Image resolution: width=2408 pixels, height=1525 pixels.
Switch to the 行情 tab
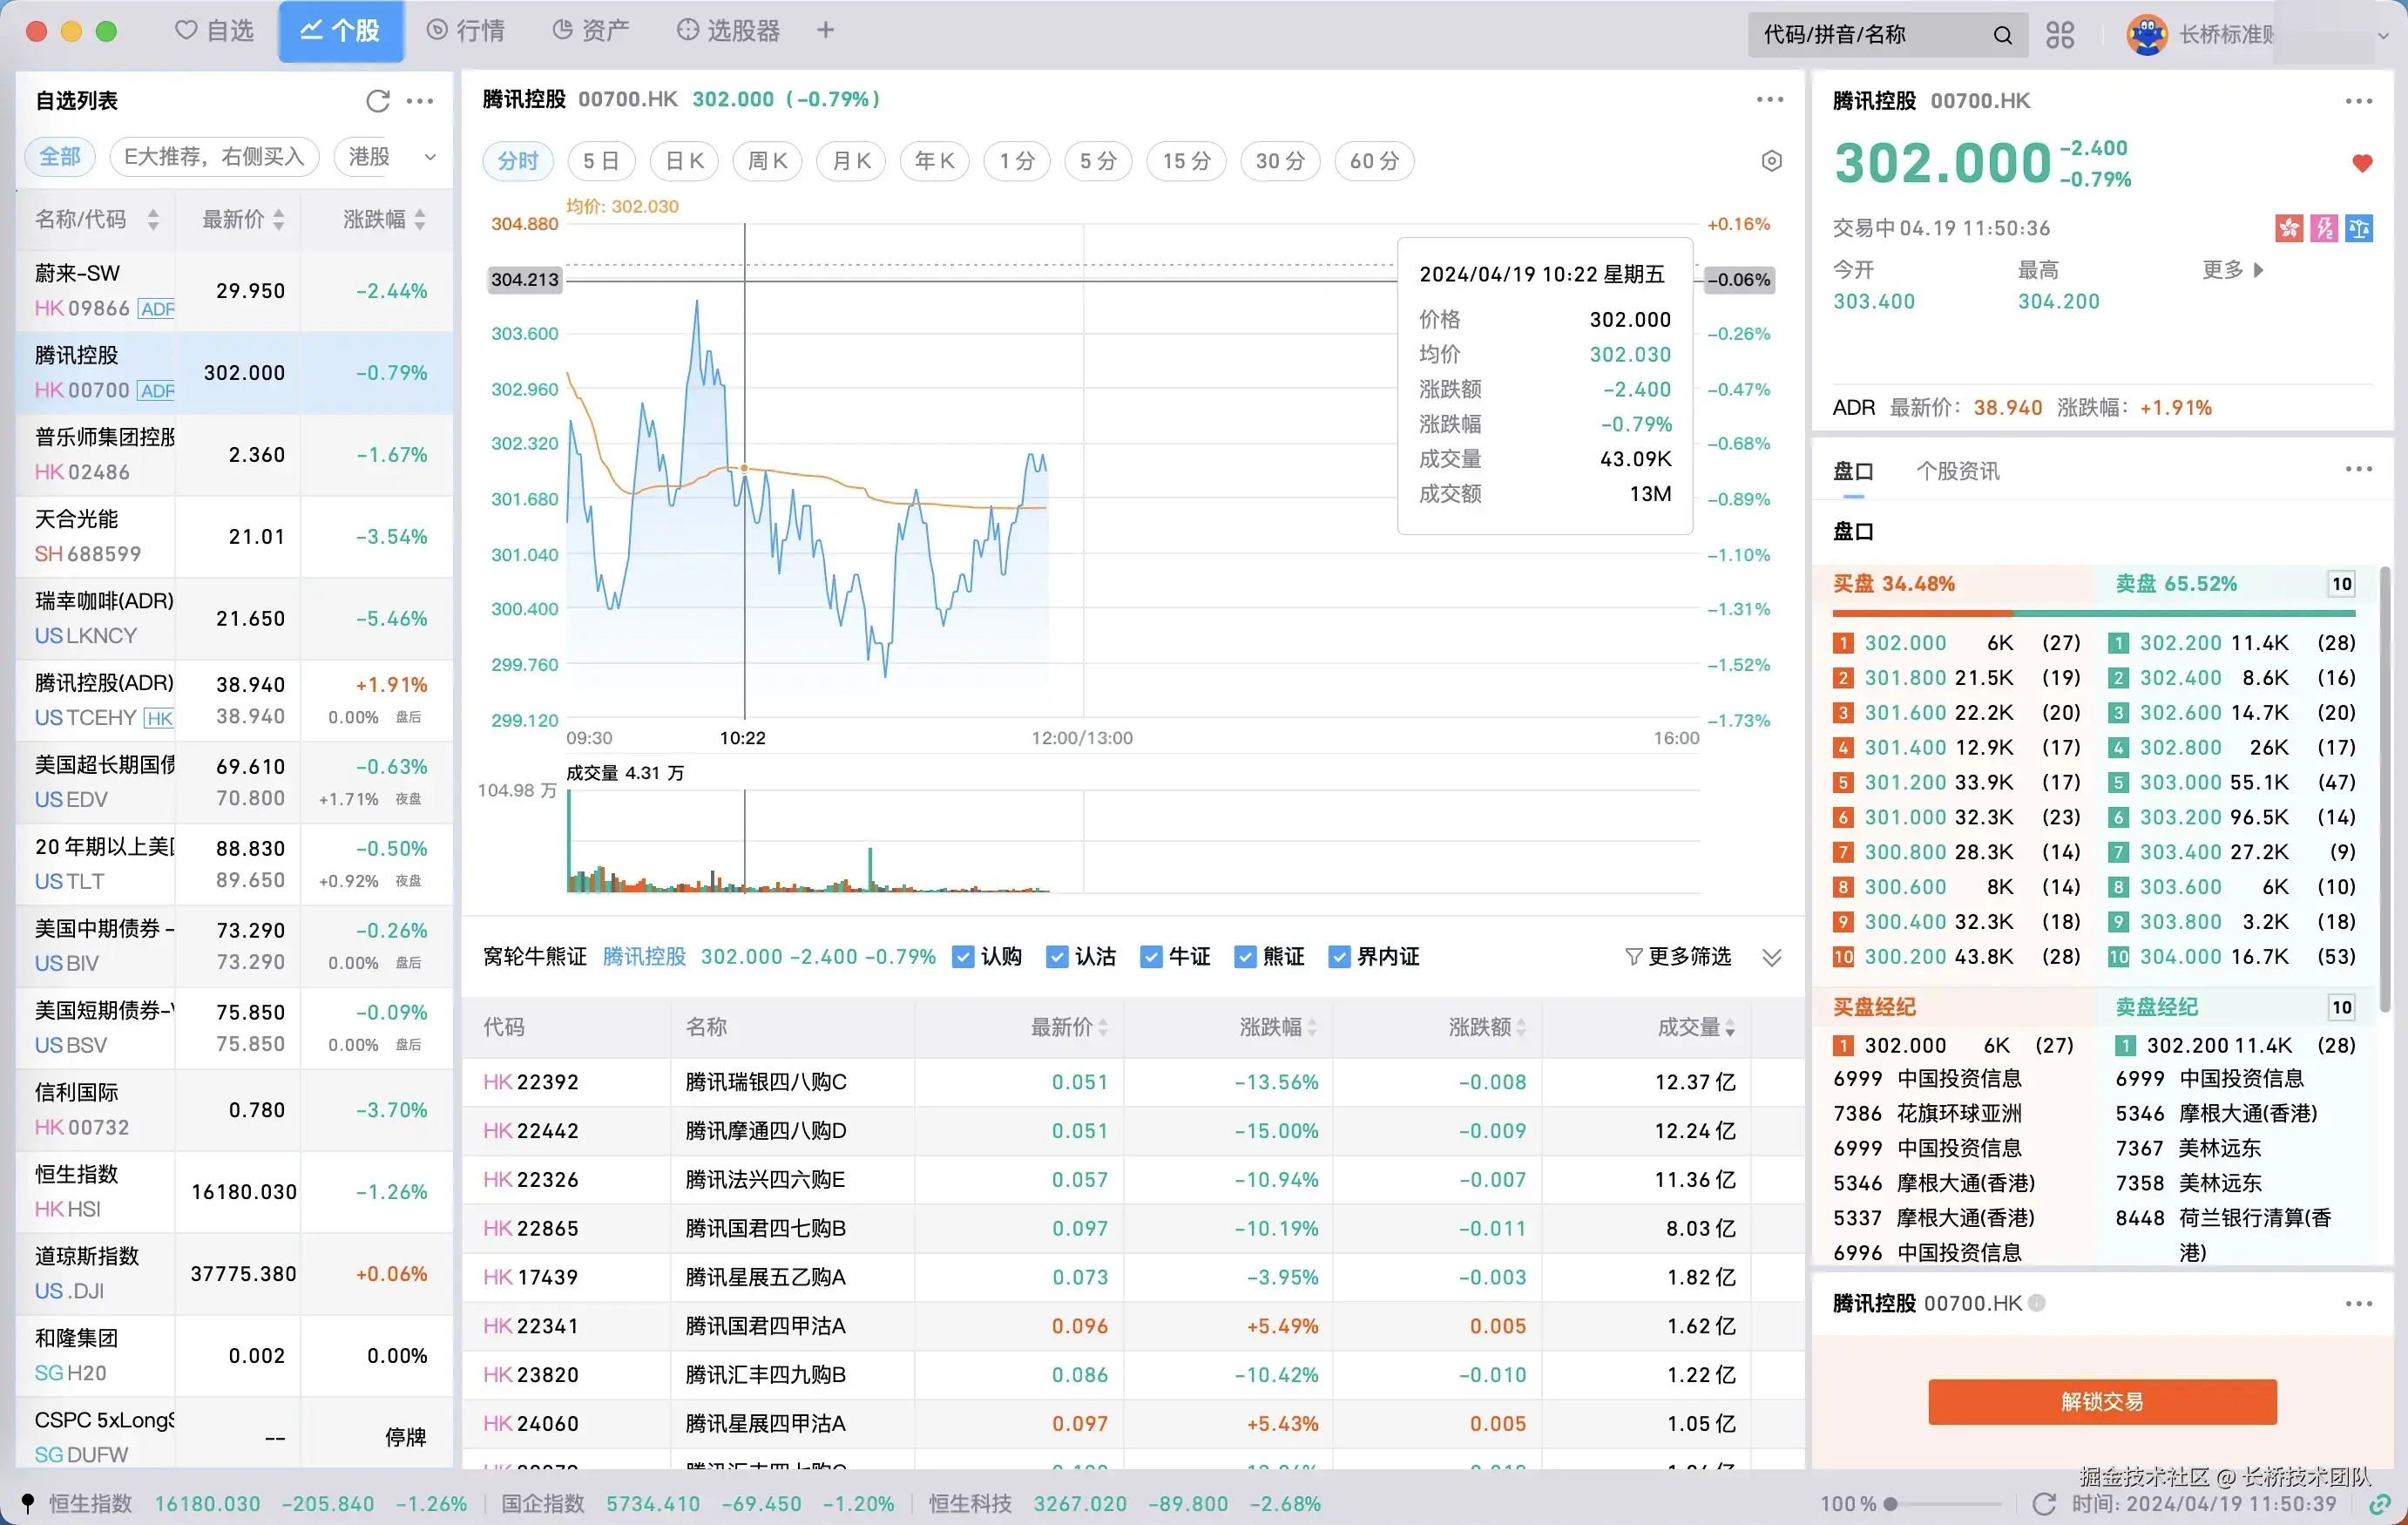click(x=466, y=30)
